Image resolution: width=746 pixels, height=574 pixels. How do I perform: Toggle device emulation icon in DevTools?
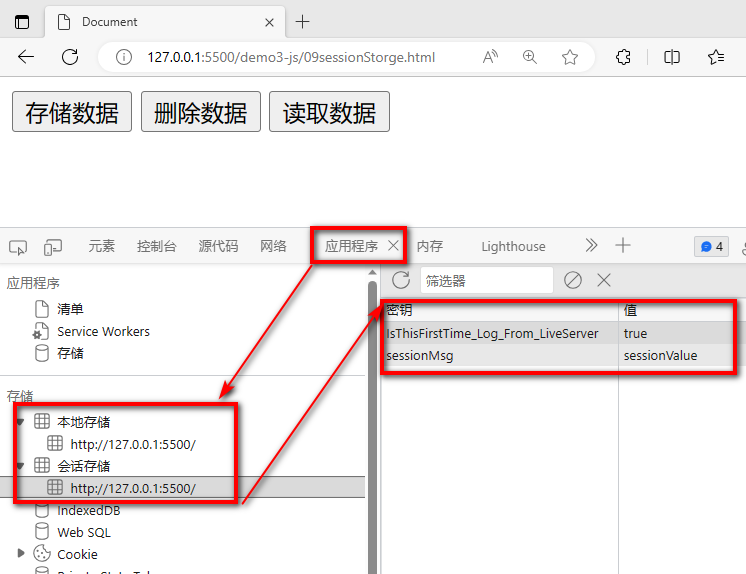coord(53,246)
